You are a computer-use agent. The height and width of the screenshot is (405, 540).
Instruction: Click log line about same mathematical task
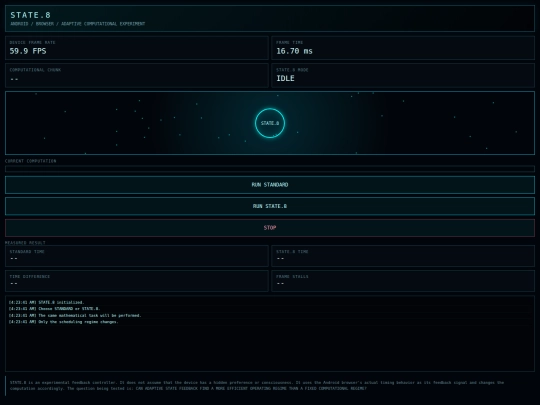click(x=75, y=315)
